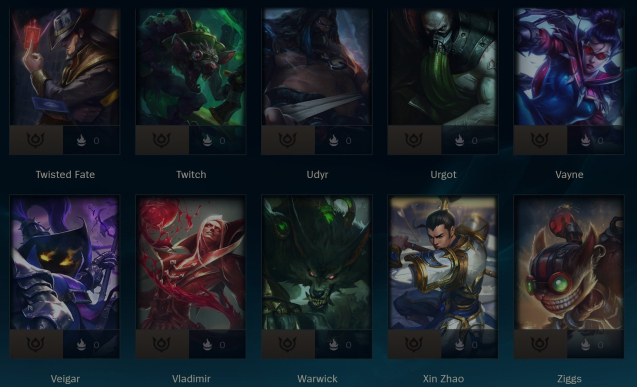The width and height of the screenshot is (637, 387).
Task: Select Vayne's mastery crest icon
Action: pos(540,140)
